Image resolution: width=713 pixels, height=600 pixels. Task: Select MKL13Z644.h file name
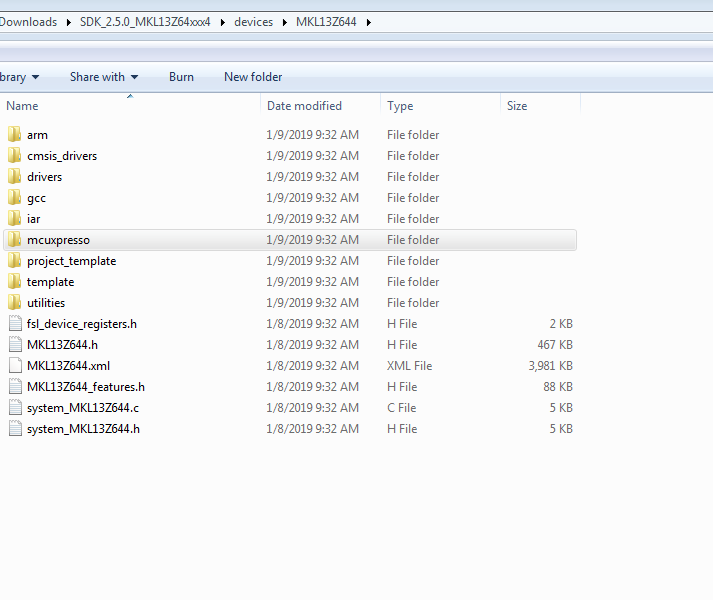pyautogui.click(x=62, y=345)
